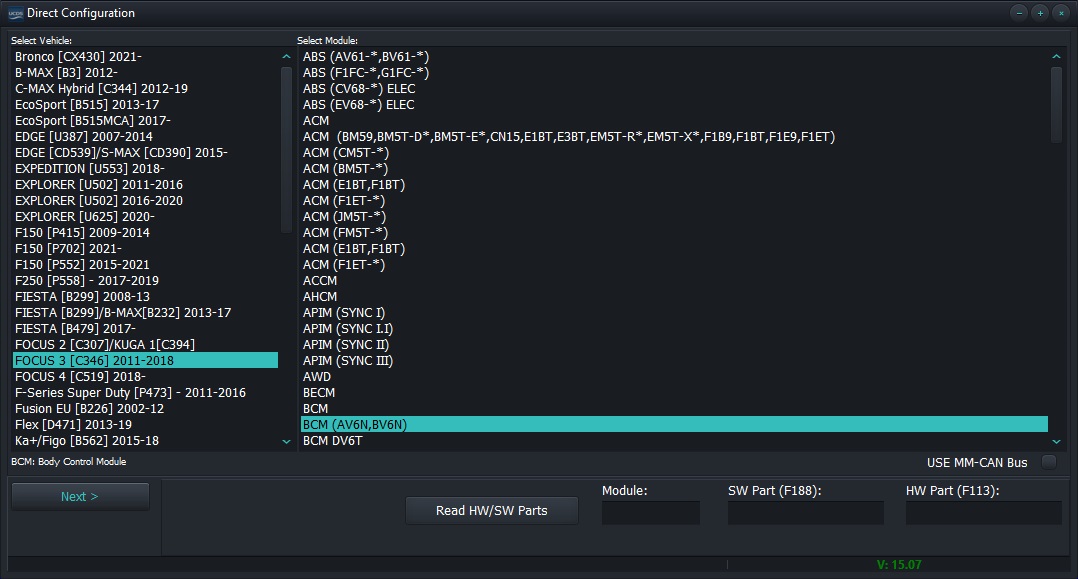Select FOCUS 4 [C519] 2018-
1078x579 pixels.
[146, 376]
